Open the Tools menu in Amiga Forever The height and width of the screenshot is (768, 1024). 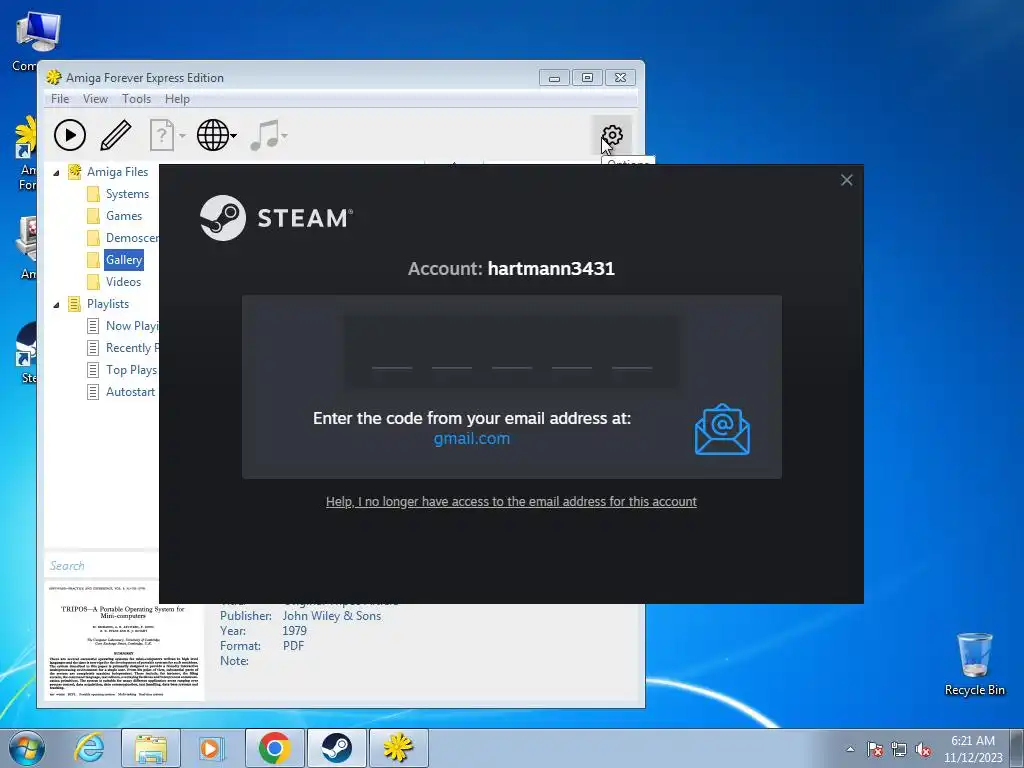coord(136,99)
